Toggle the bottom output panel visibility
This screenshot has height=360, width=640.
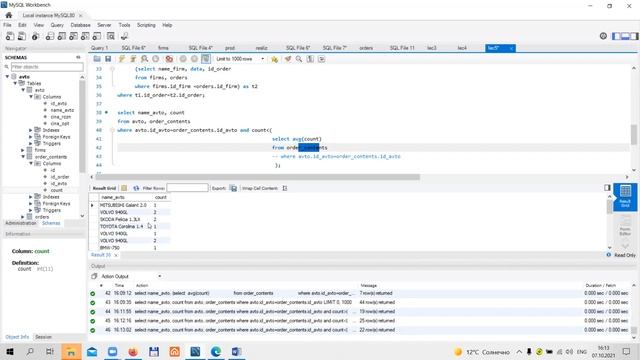click(x=625, y=36)
